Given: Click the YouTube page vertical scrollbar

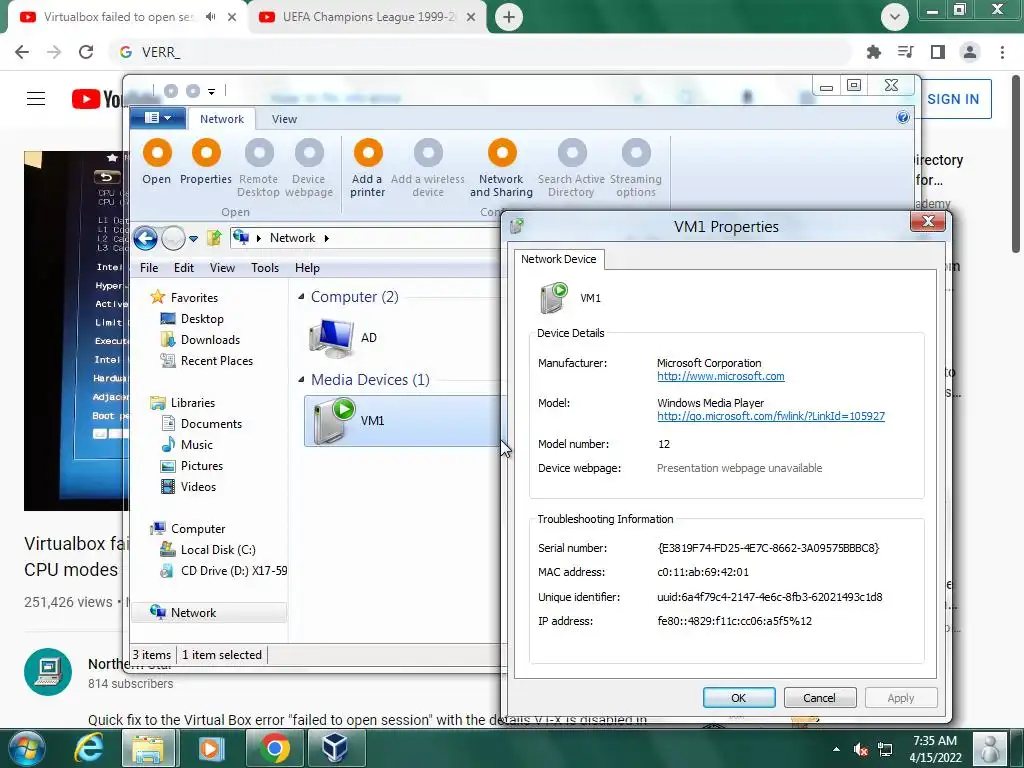Looking at the screenshot, I should point(1016,163).
